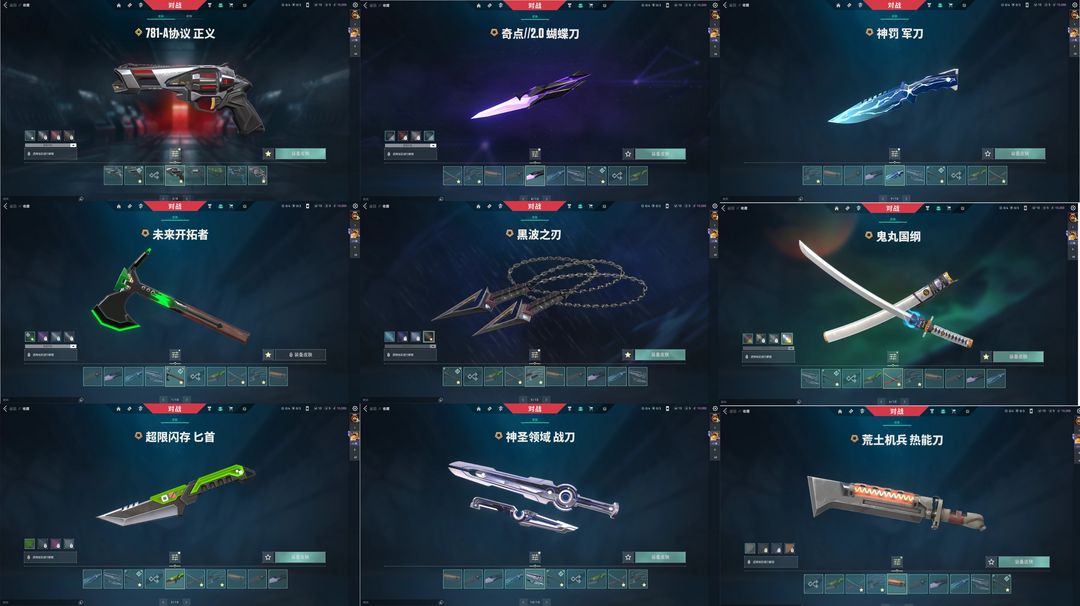Select the green knife thumbnail in 超限闪存 strip

tap(175, 578)
